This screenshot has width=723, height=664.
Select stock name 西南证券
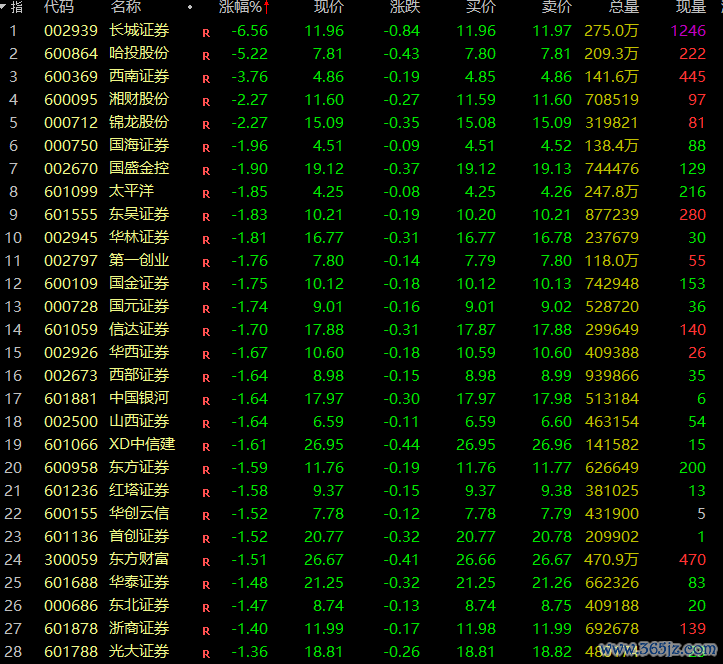[x=139, y=77]
